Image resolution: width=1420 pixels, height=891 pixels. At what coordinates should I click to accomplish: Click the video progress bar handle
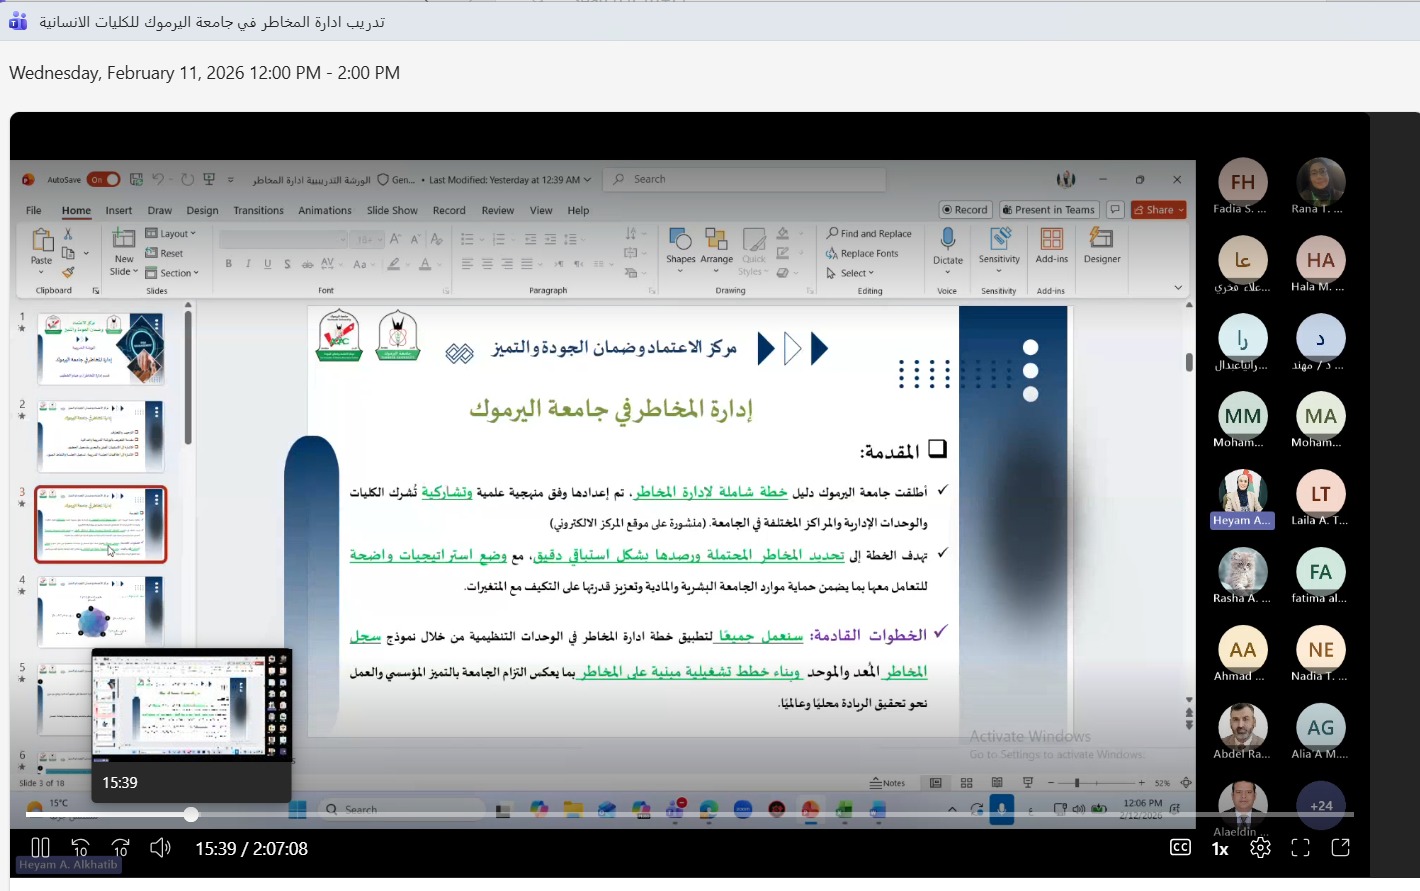coord(191,815)
